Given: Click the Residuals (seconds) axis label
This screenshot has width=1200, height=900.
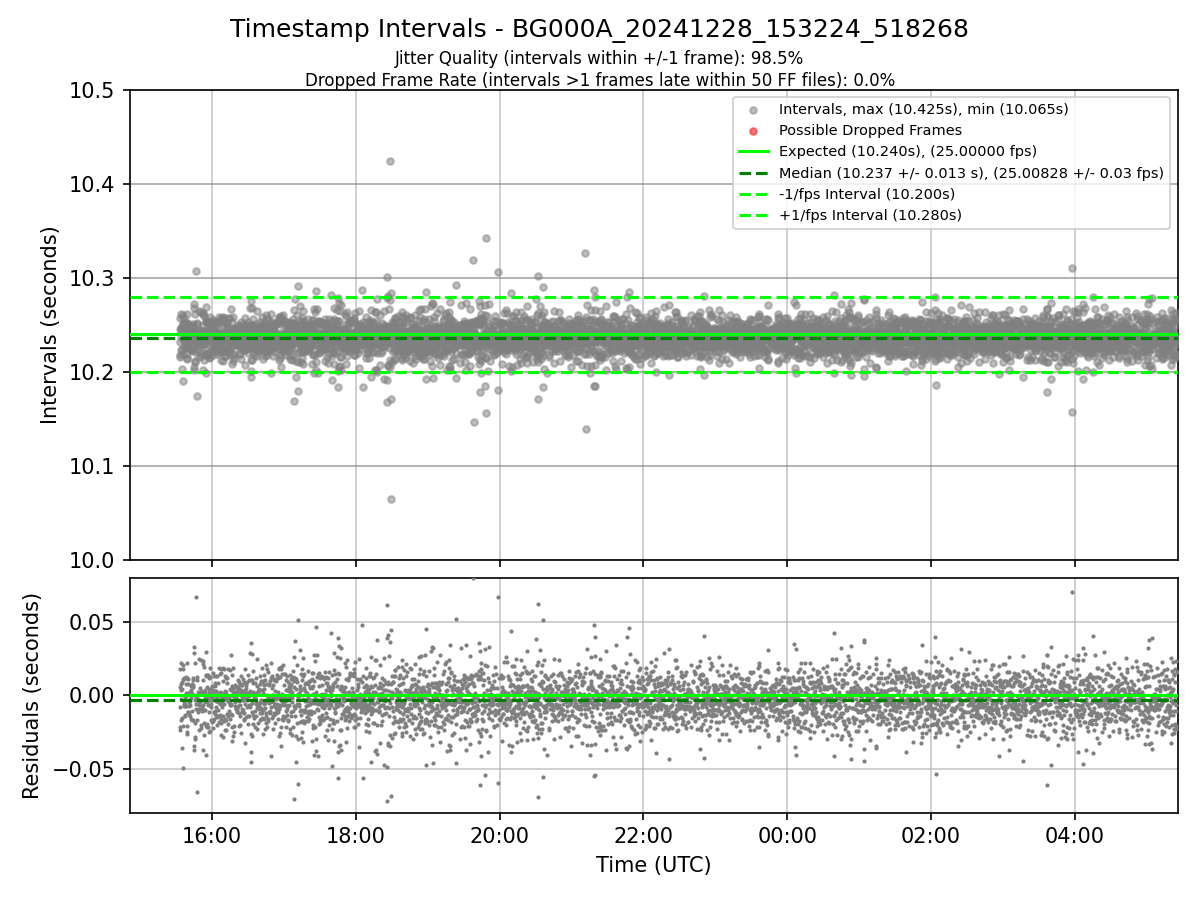Looking at the screenshot, I should tap(32, 696).
